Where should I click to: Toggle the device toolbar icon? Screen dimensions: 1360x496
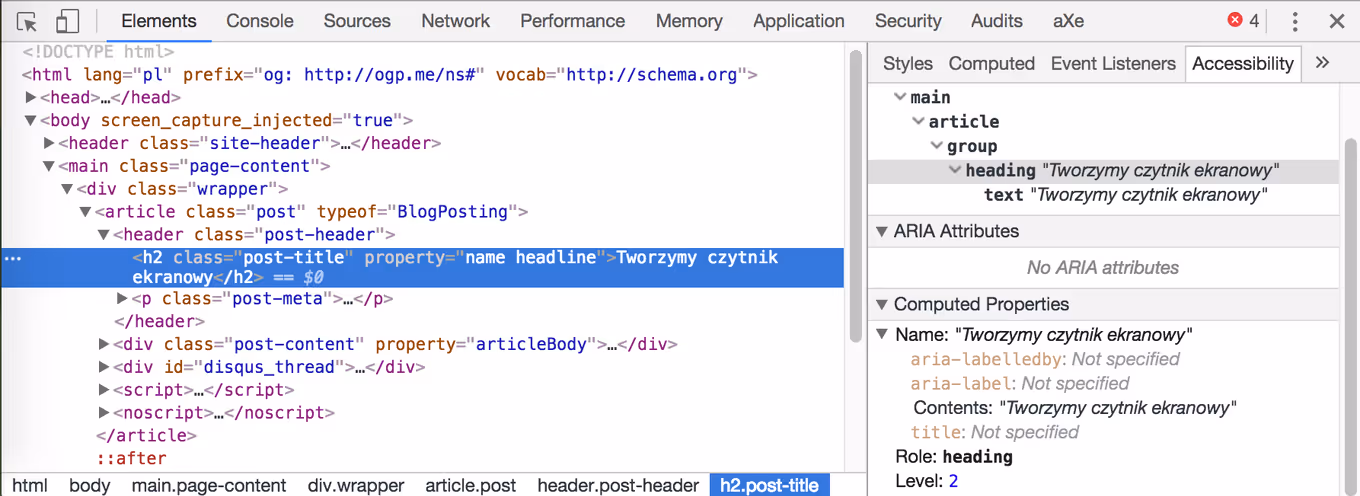click(x=67, y=21)
